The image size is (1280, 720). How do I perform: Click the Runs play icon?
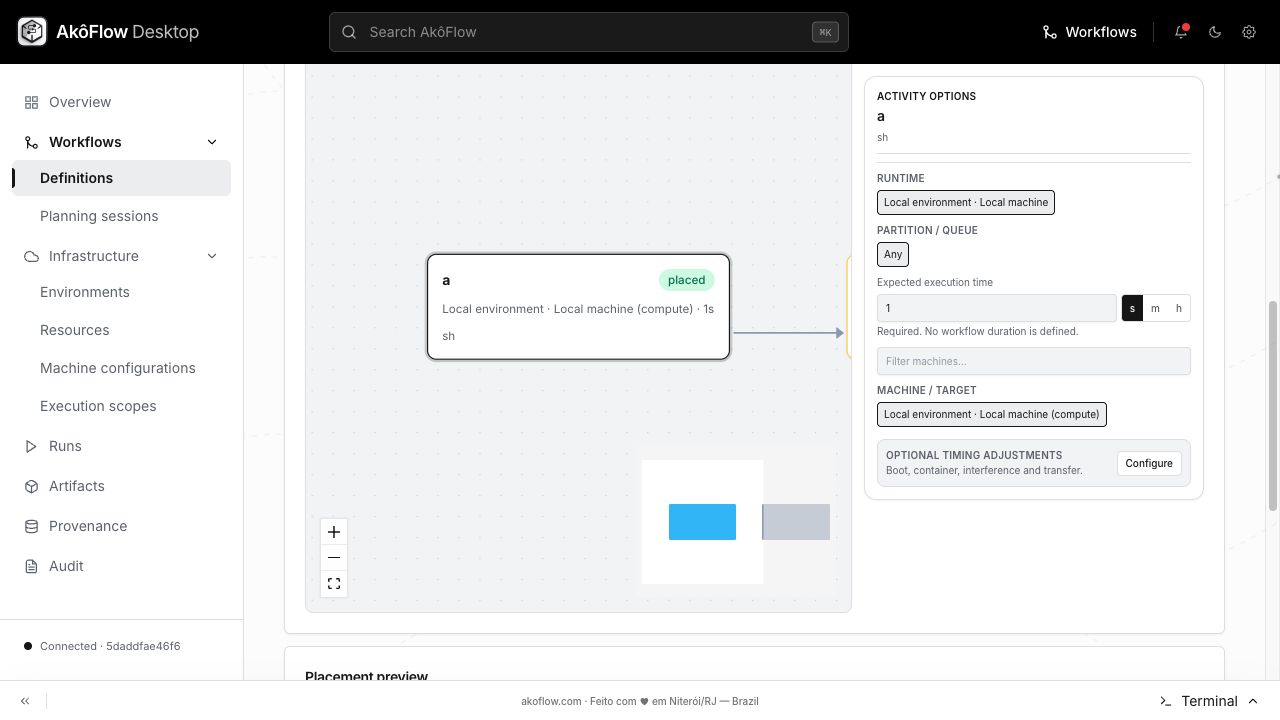pos(31,446)
